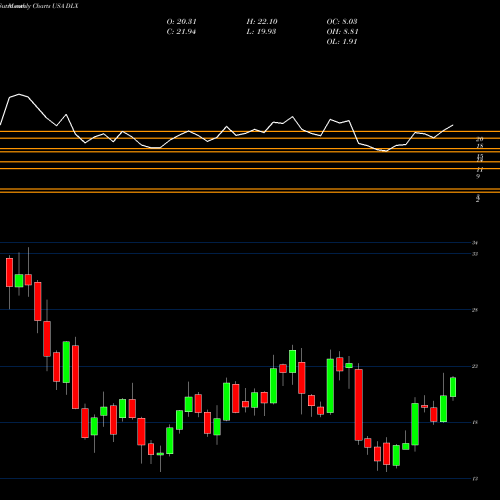This screenshot has width=500, height=500.
Task: Click the 'C: 21.94' close price value
Action: pyautogui.click(x=181, y=32)
